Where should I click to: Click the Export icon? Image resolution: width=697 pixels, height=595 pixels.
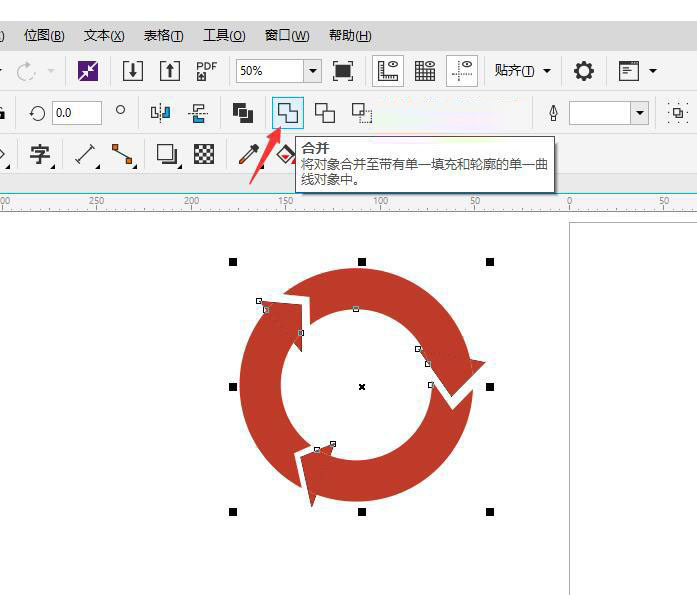170,71
